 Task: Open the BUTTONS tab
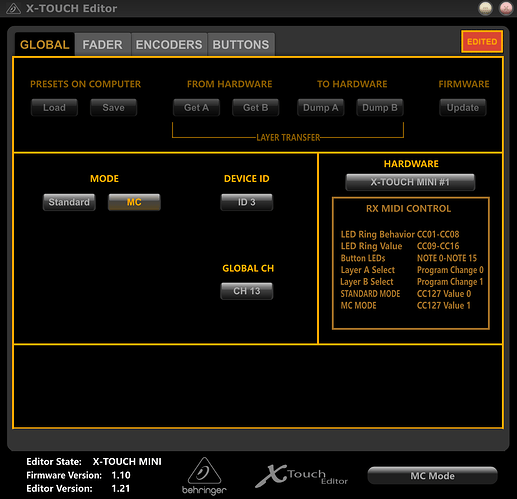(x=241, y=44)
